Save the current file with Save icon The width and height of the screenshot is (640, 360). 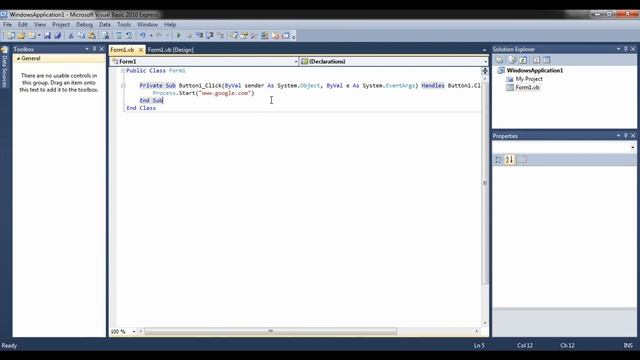click(47, 36)
